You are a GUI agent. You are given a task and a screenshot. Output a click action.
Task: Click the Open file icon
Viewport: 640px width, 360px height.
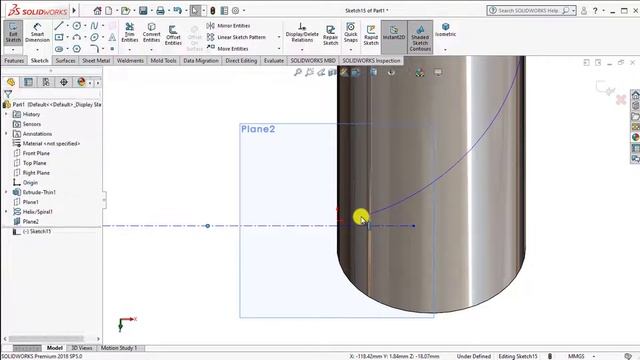click(126, 11)
